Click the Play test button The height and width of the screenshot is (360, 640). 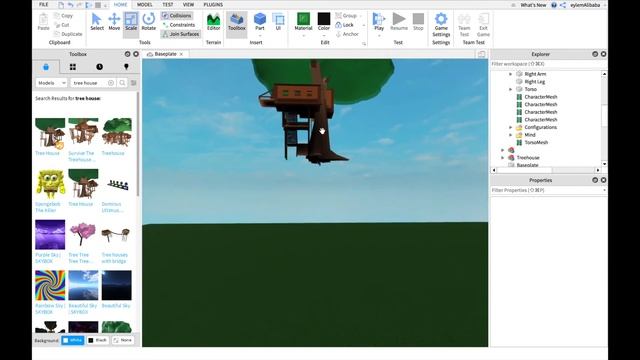pyautogui.click(x=379, y=22)
